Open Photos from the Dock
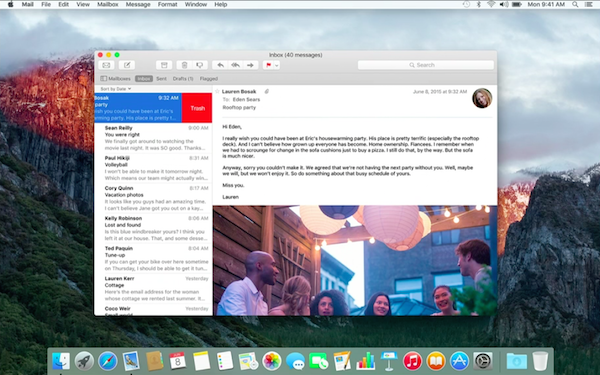Viewport: 600px width, 375px height. pyautogui.click(x=272, y=360)
